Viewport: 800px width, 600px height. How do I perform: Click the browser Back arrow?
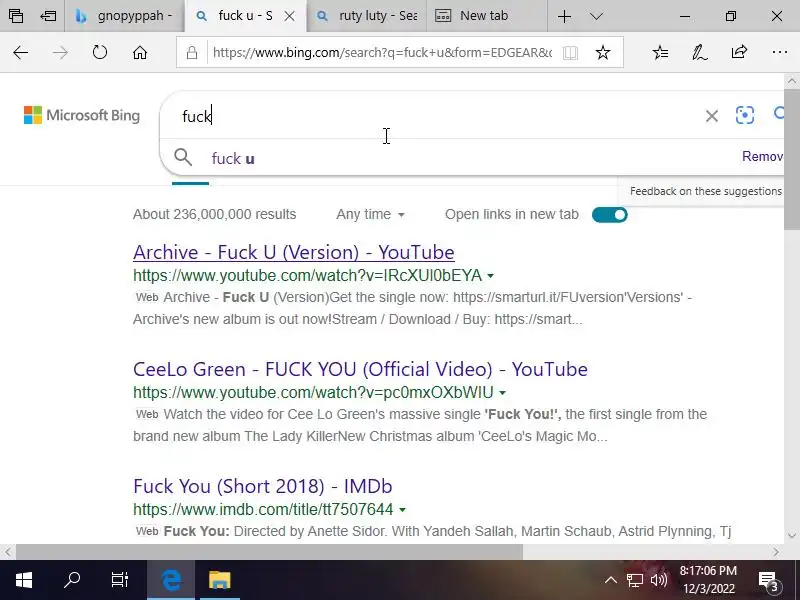(20, 52)
